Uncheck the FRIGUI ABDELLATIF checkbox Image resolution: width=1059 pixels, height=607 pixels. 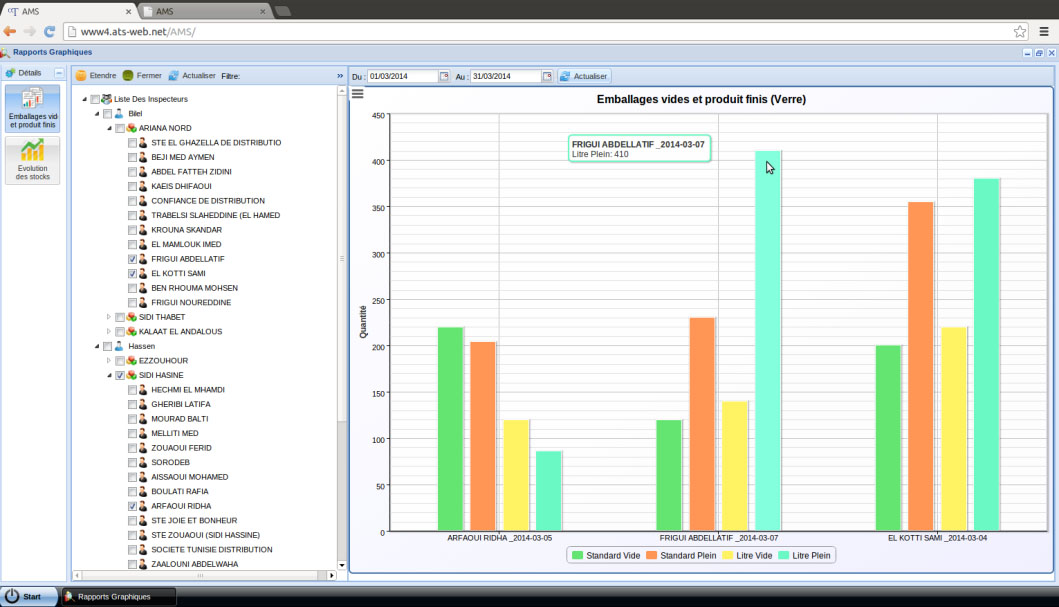133,259
